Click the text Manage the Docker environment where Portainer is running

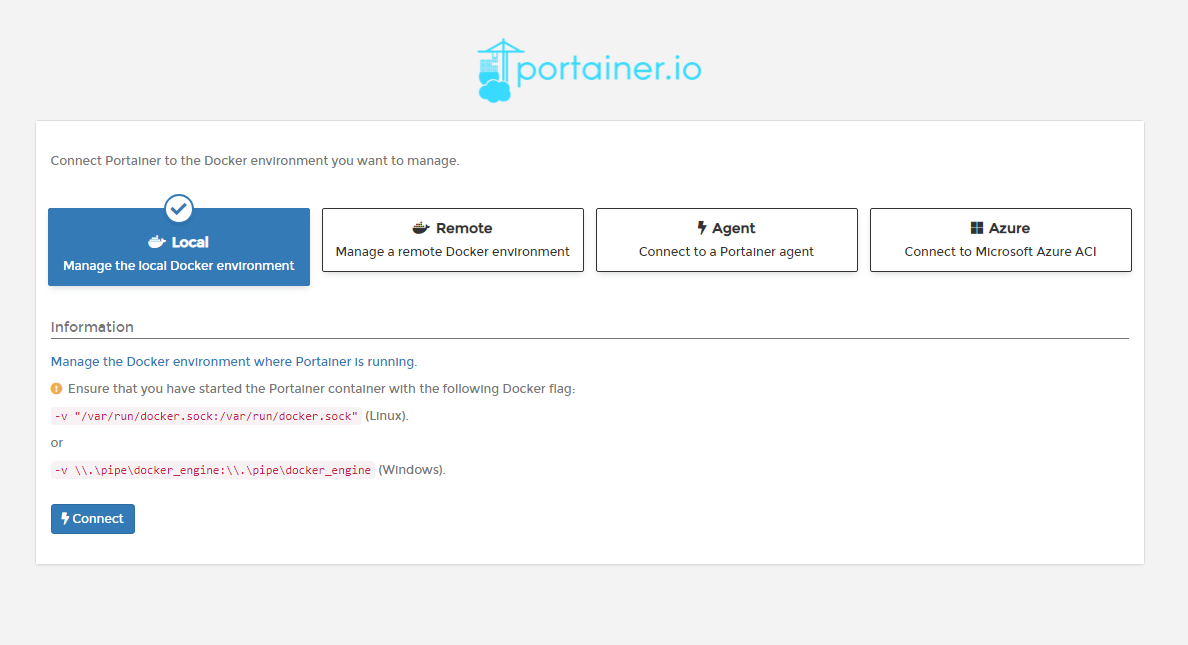point(234,361)
